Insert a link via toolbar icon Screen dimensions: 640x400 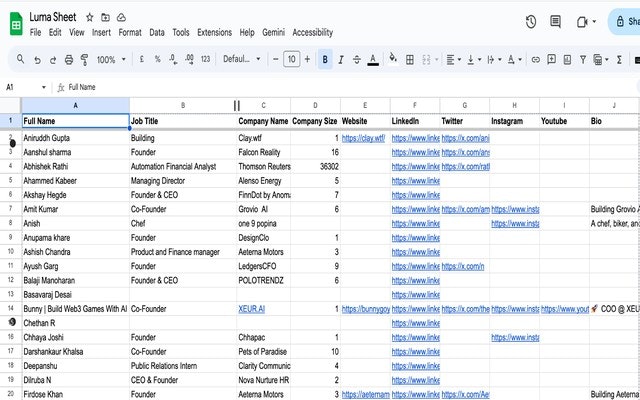point(536,60)
